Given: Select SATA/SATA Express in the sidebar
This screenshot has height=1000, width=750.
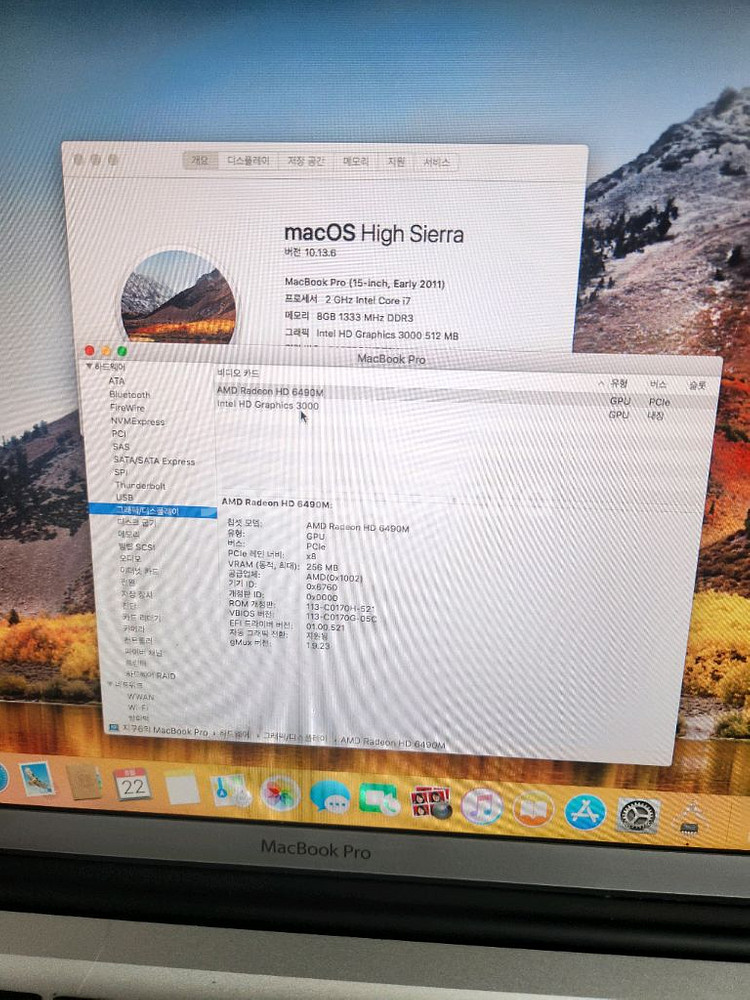Looking at the screenshot, I should pyautogui.click(x=154, y=460).
